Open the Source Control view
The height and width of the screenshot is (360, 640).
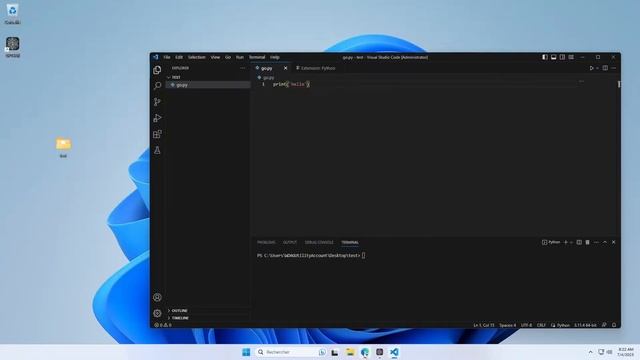(x=157, y=102)
